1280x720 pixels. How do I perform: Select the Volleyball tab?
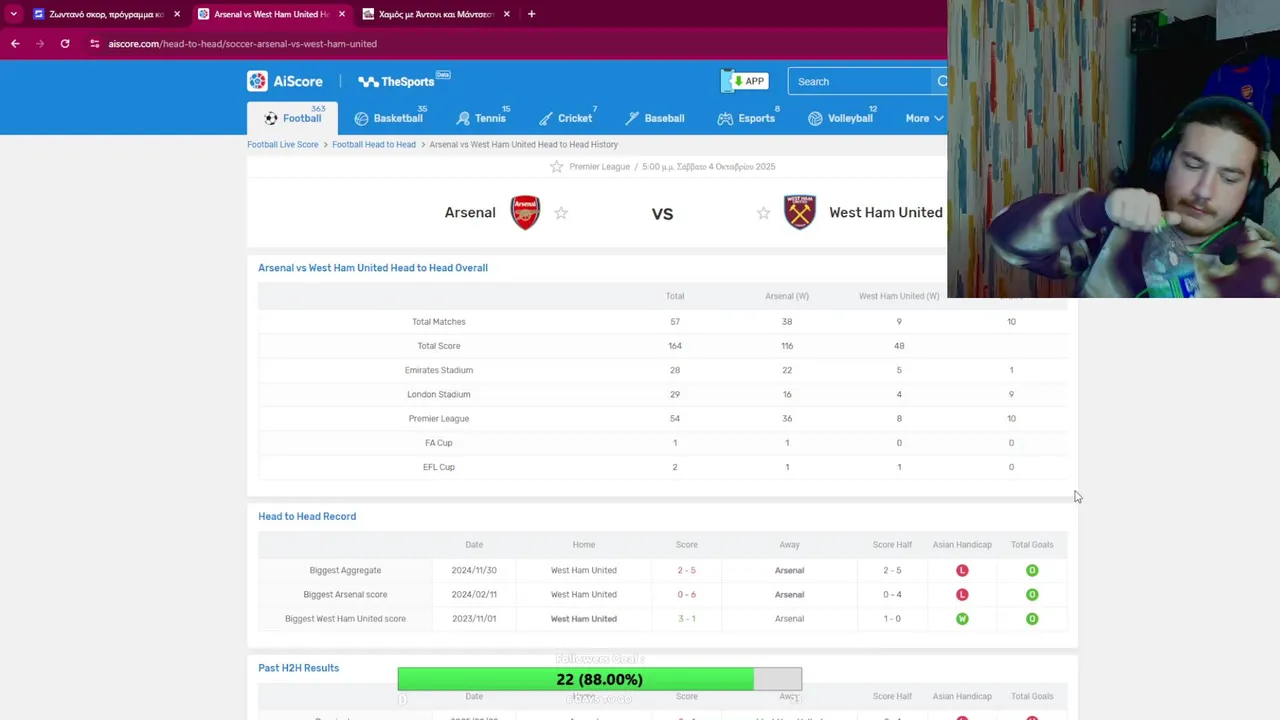pyautogui.click(x=840, y=118)
